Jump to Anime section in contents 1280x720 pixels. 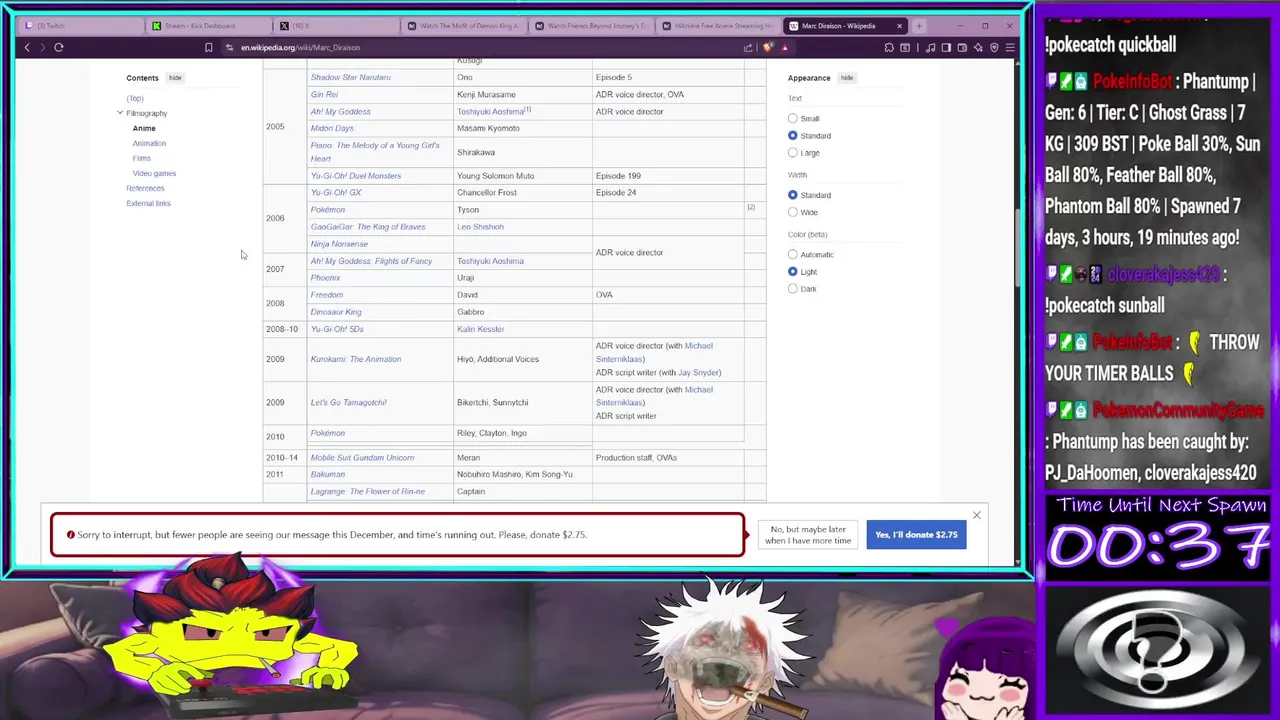coord(144,128)
